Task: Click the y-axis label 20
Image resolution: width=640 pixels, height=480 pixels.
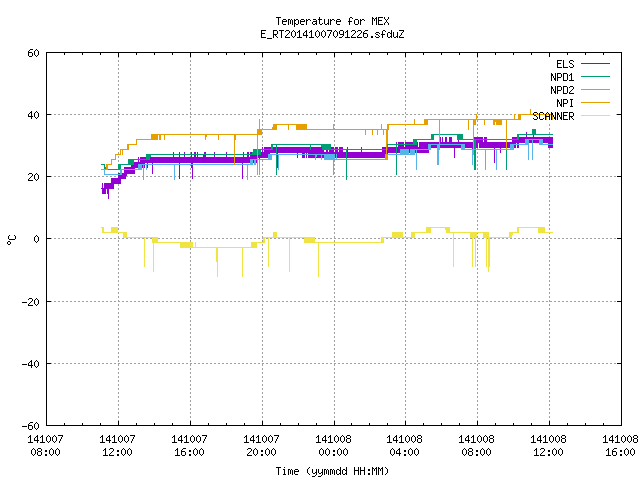Action: coord(33,177)
